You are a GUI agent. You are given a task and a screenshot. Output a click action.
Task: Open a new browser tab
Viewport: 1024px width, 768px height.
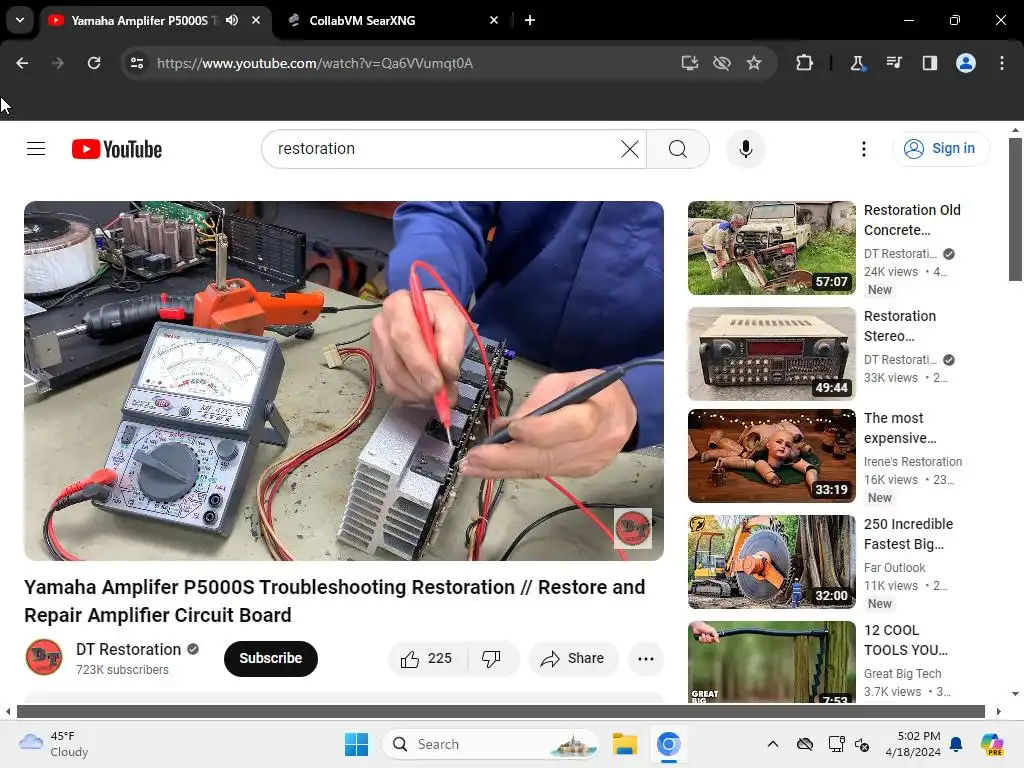coord(530,20)
